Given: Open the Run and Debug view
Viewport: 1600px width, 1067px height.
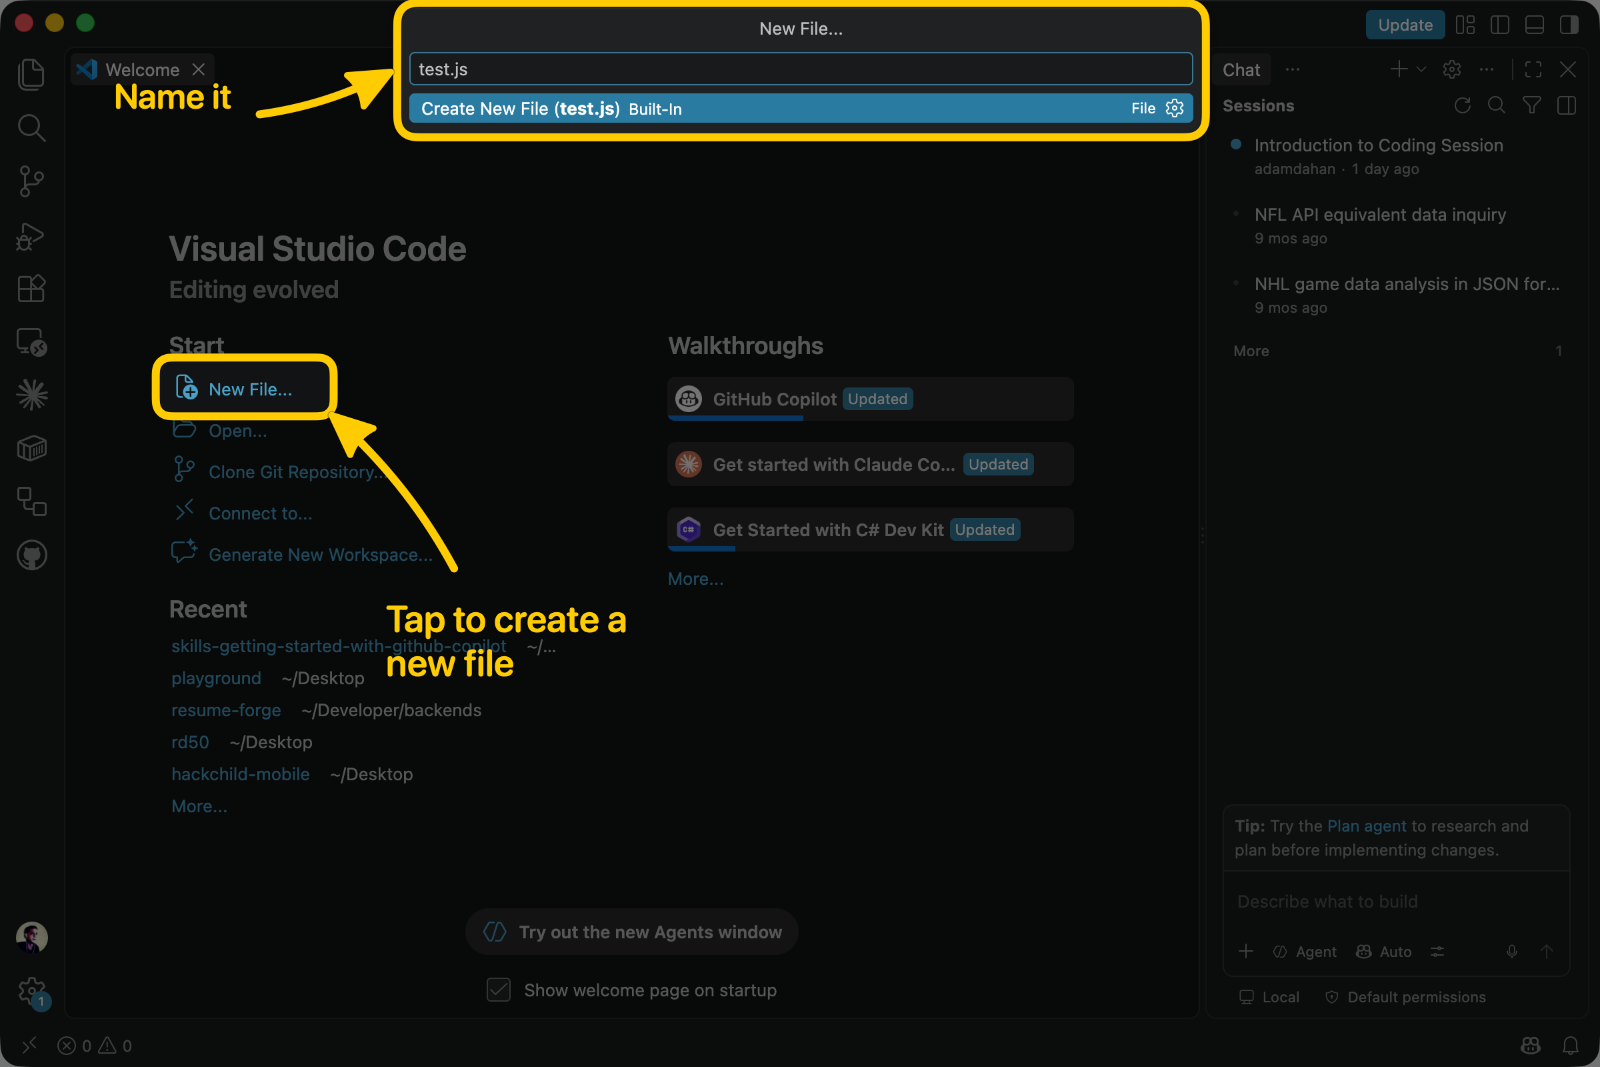Looking at the screenshot, I should pyautogui.click(x=32, y=236).
